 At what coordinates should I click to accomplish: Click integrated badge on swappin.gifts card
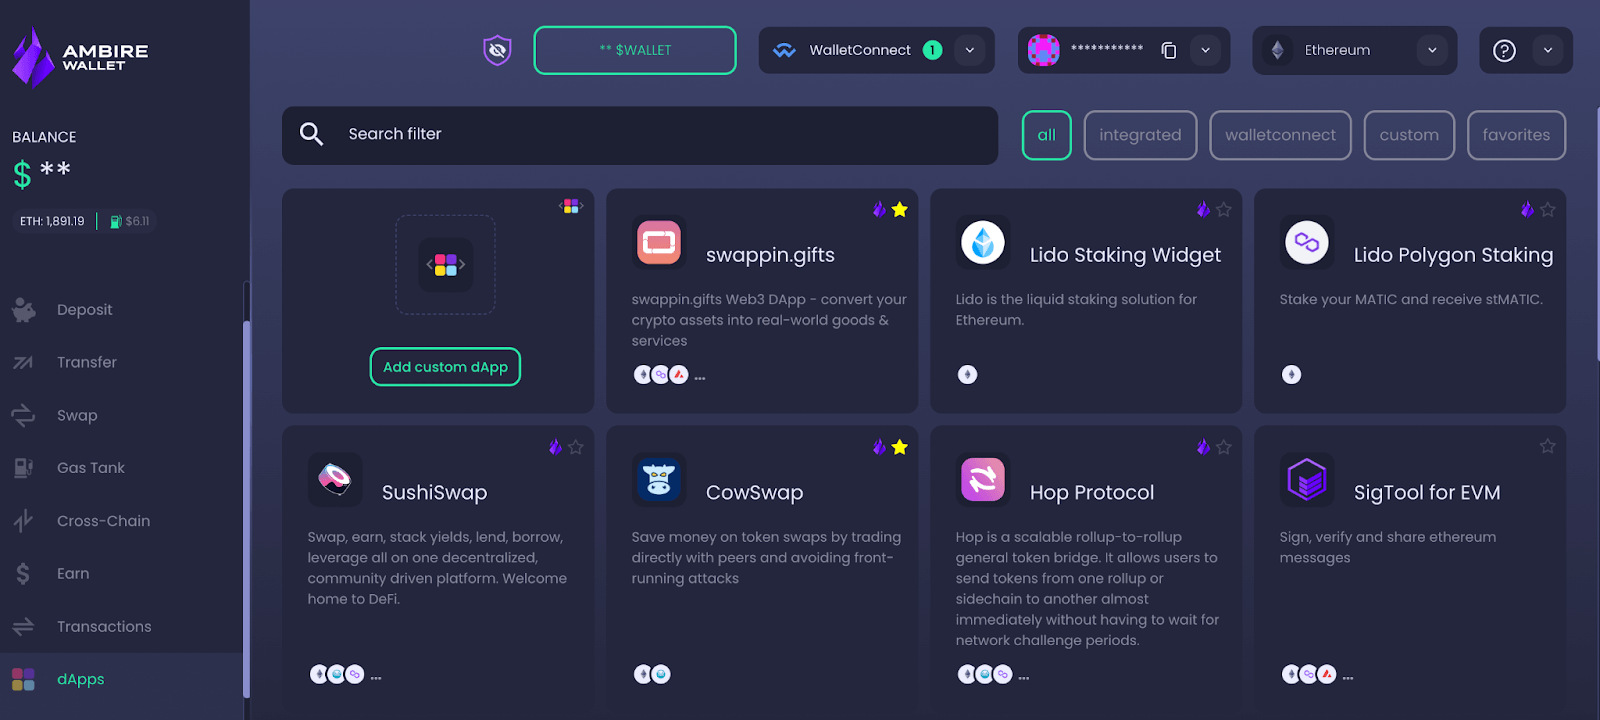pos(879,209)
